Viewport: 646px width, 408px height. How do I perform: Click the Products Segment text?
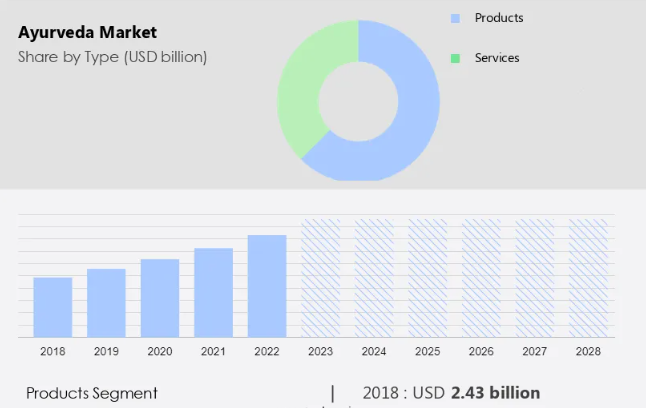91,394
